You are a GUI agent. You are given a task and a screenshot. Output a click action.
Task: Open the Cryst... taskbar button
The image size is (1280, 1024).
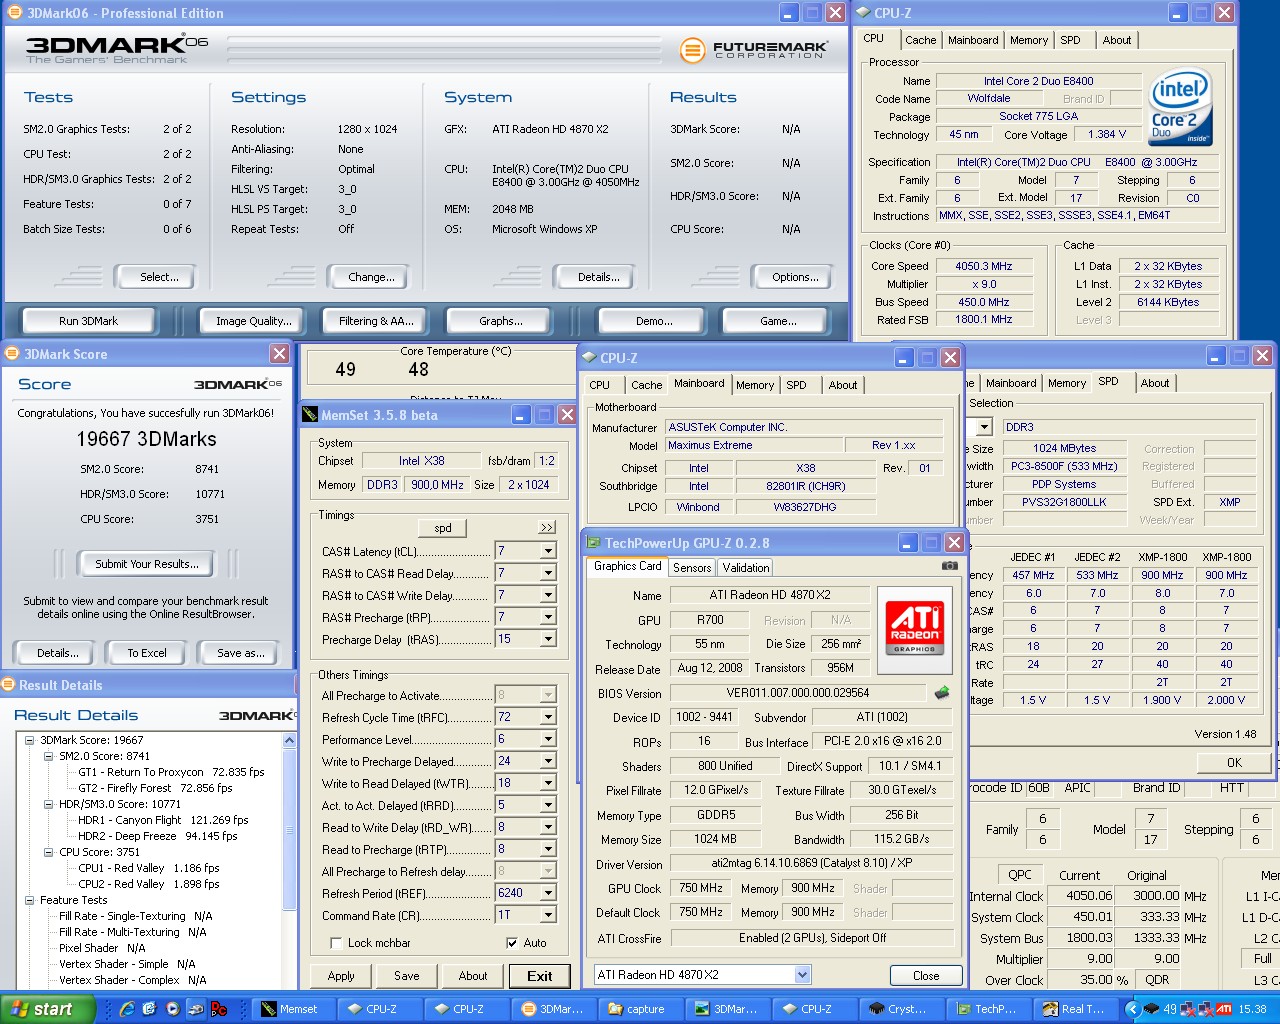(x=900, y=1009)
